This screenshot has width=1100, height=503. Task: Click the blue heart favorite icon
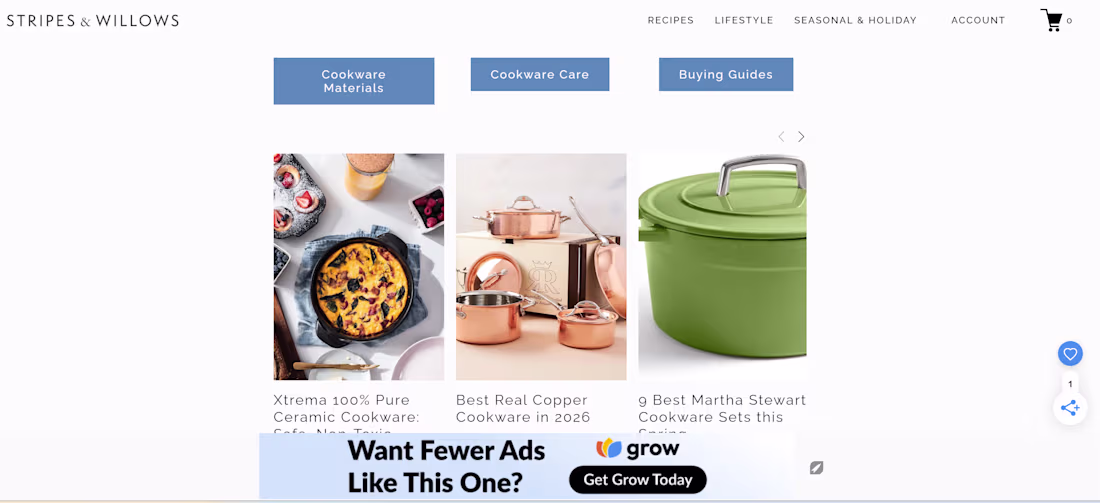(x=1070, y=354)
